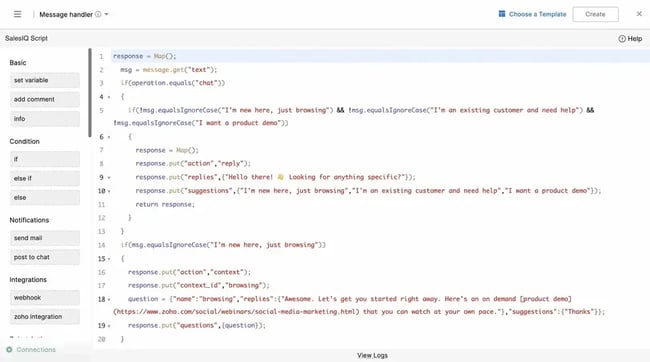The height and width of the screenshot is (362, 650).
Task: Insert a set variable block
Action: [x=45, y=80]
